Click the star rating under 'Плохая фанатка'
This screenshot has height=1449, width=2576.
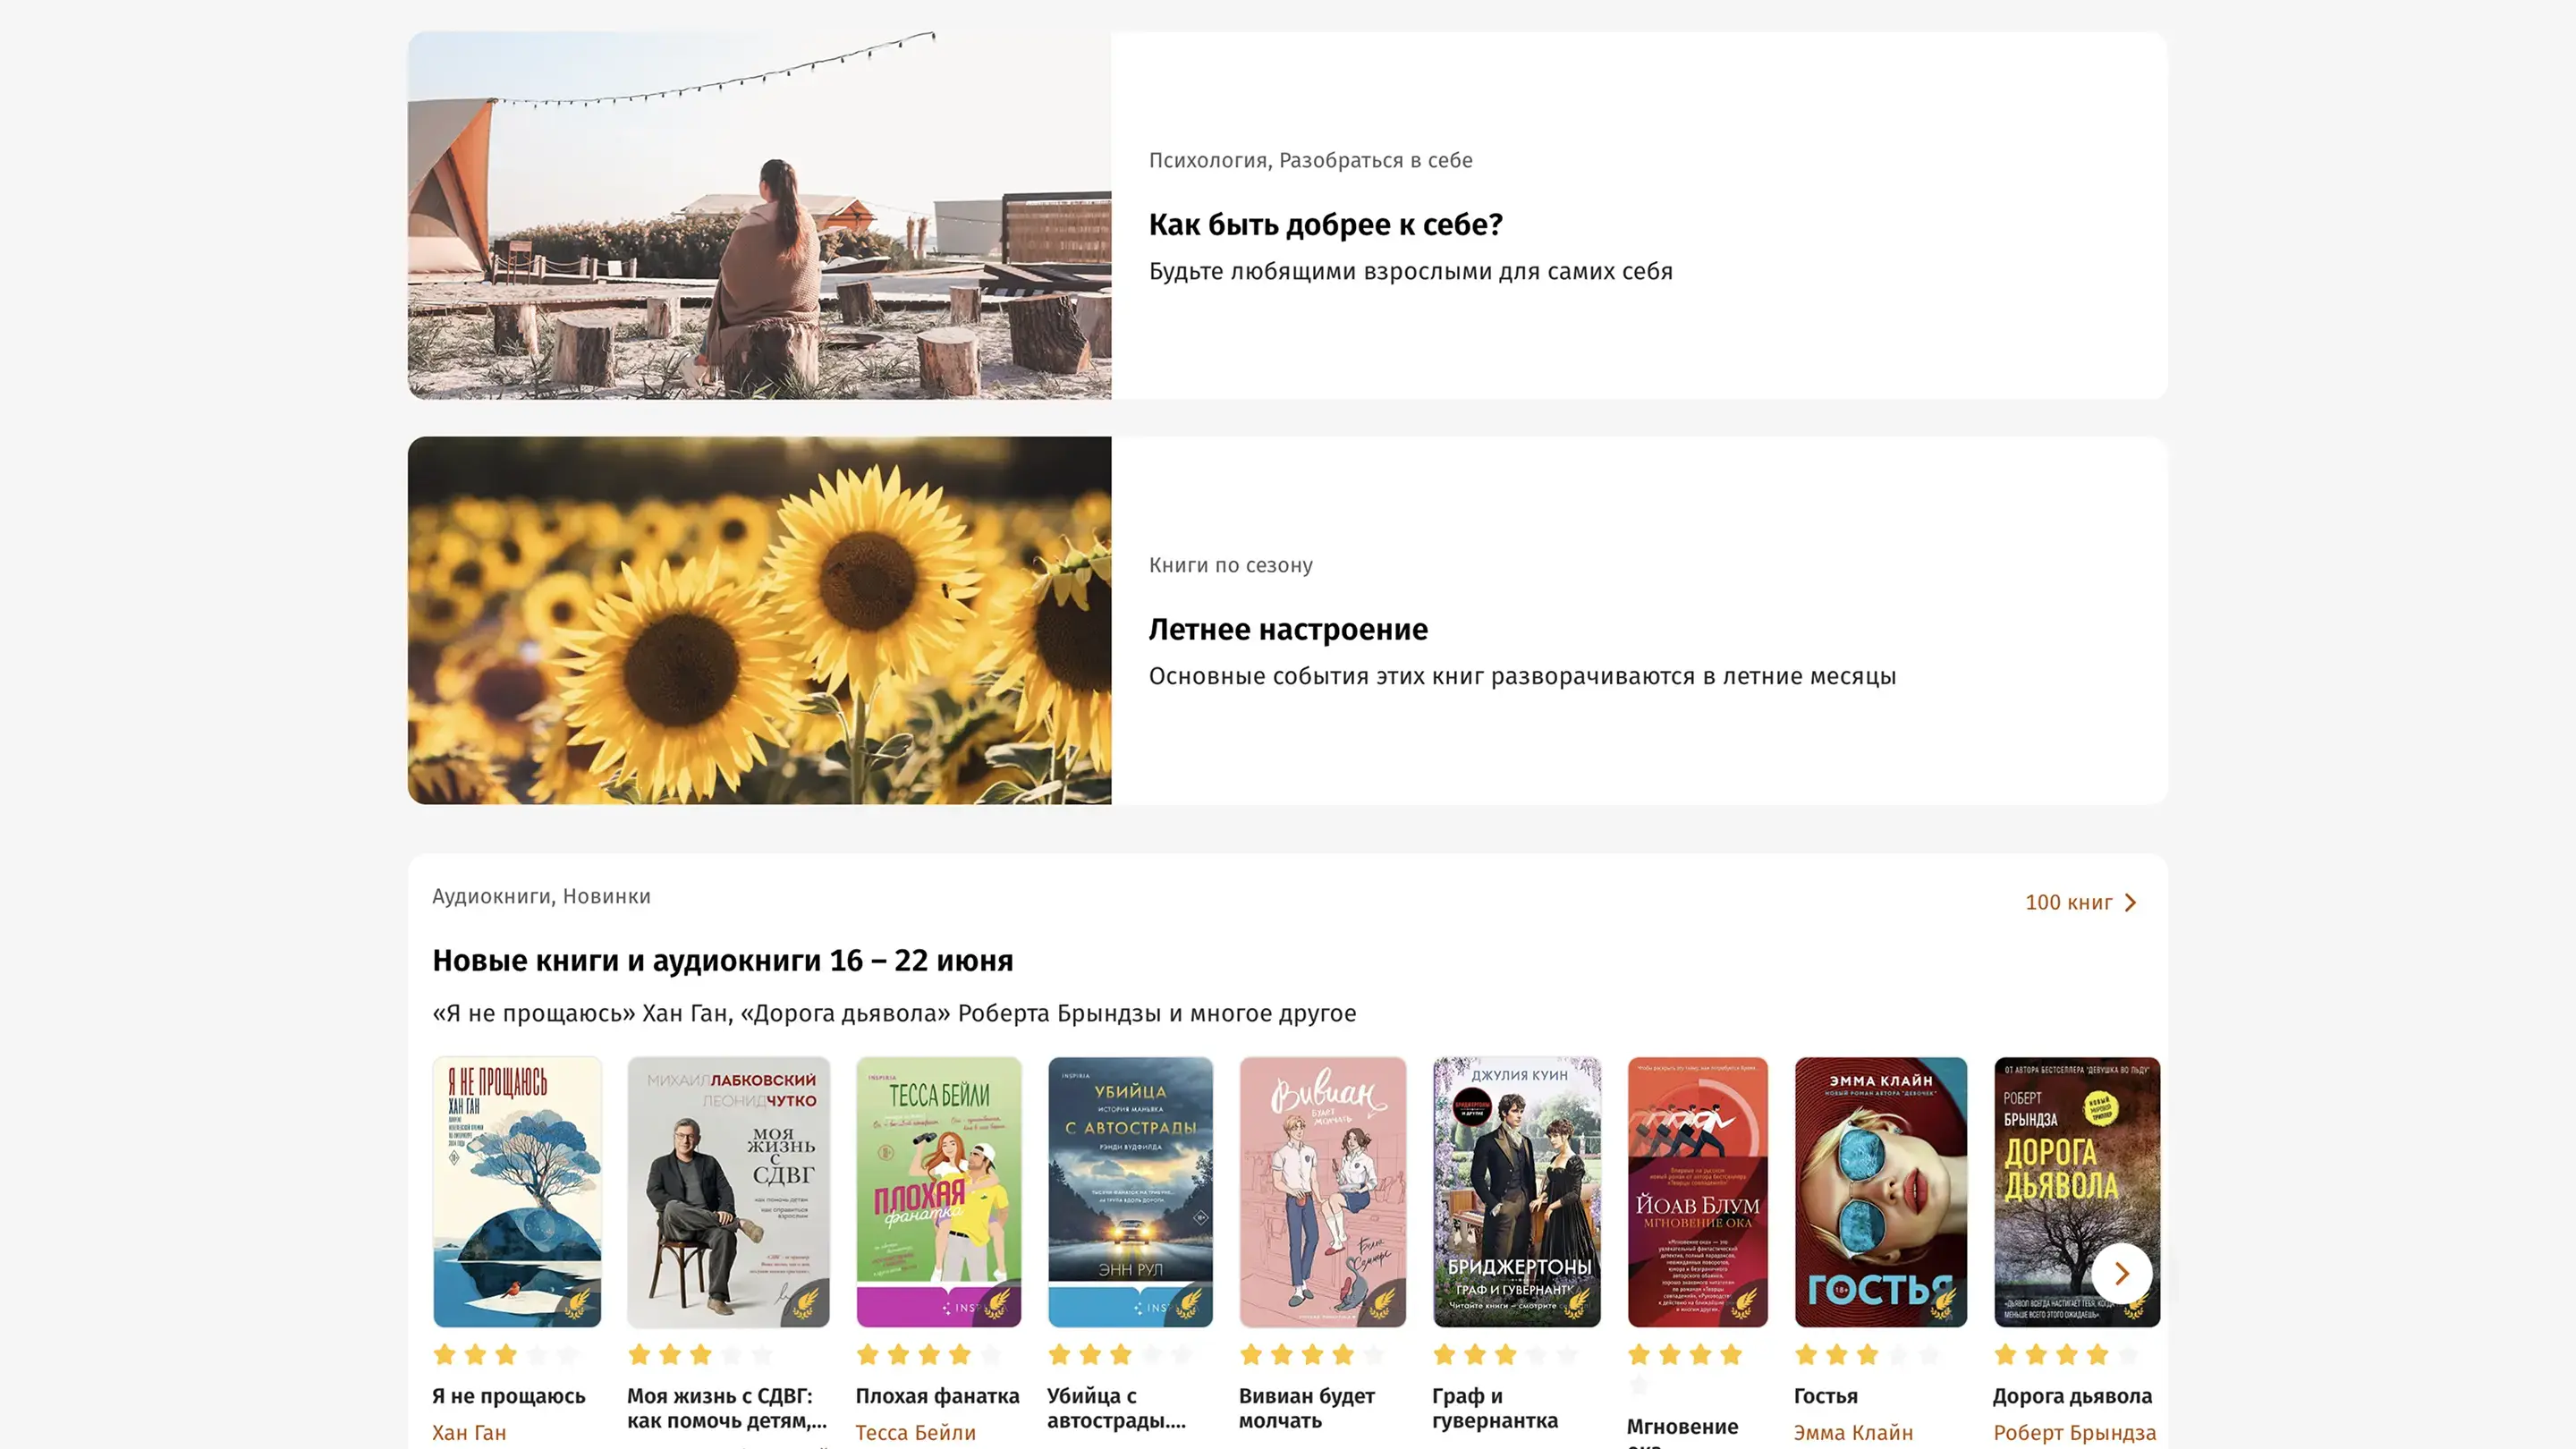[x=928, y=1355]
